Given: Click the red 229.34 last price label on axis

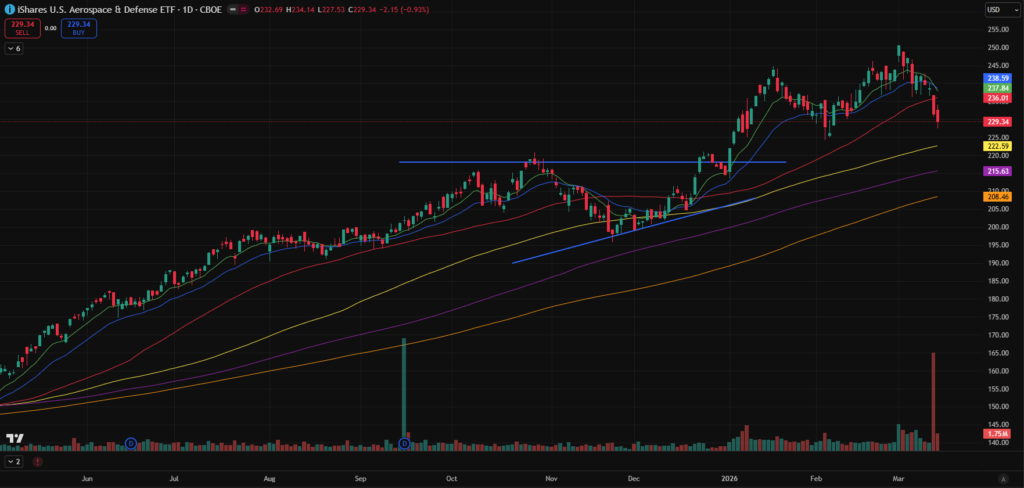Looking at the screenshot, I should (x=997, y=121).
